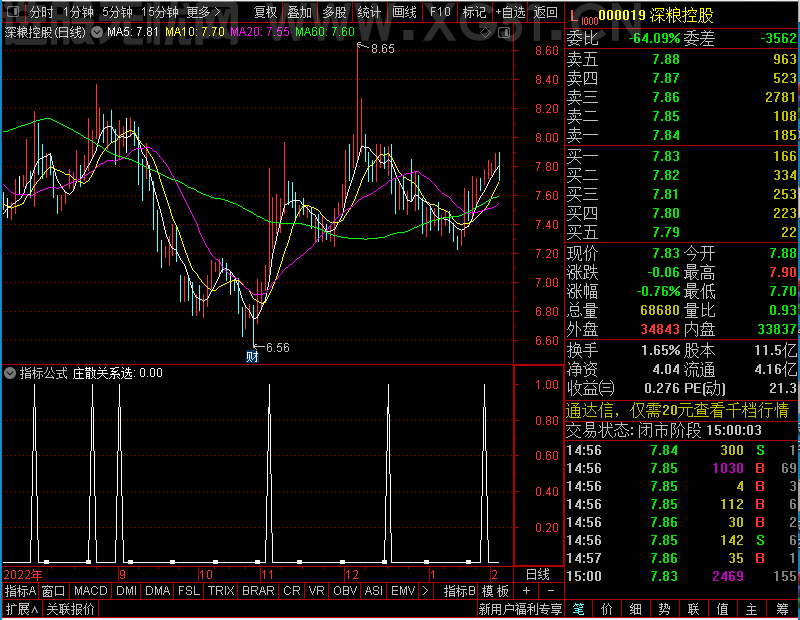
Task: Click the 15:00 trade row with 2469
Action: (682, 576)
